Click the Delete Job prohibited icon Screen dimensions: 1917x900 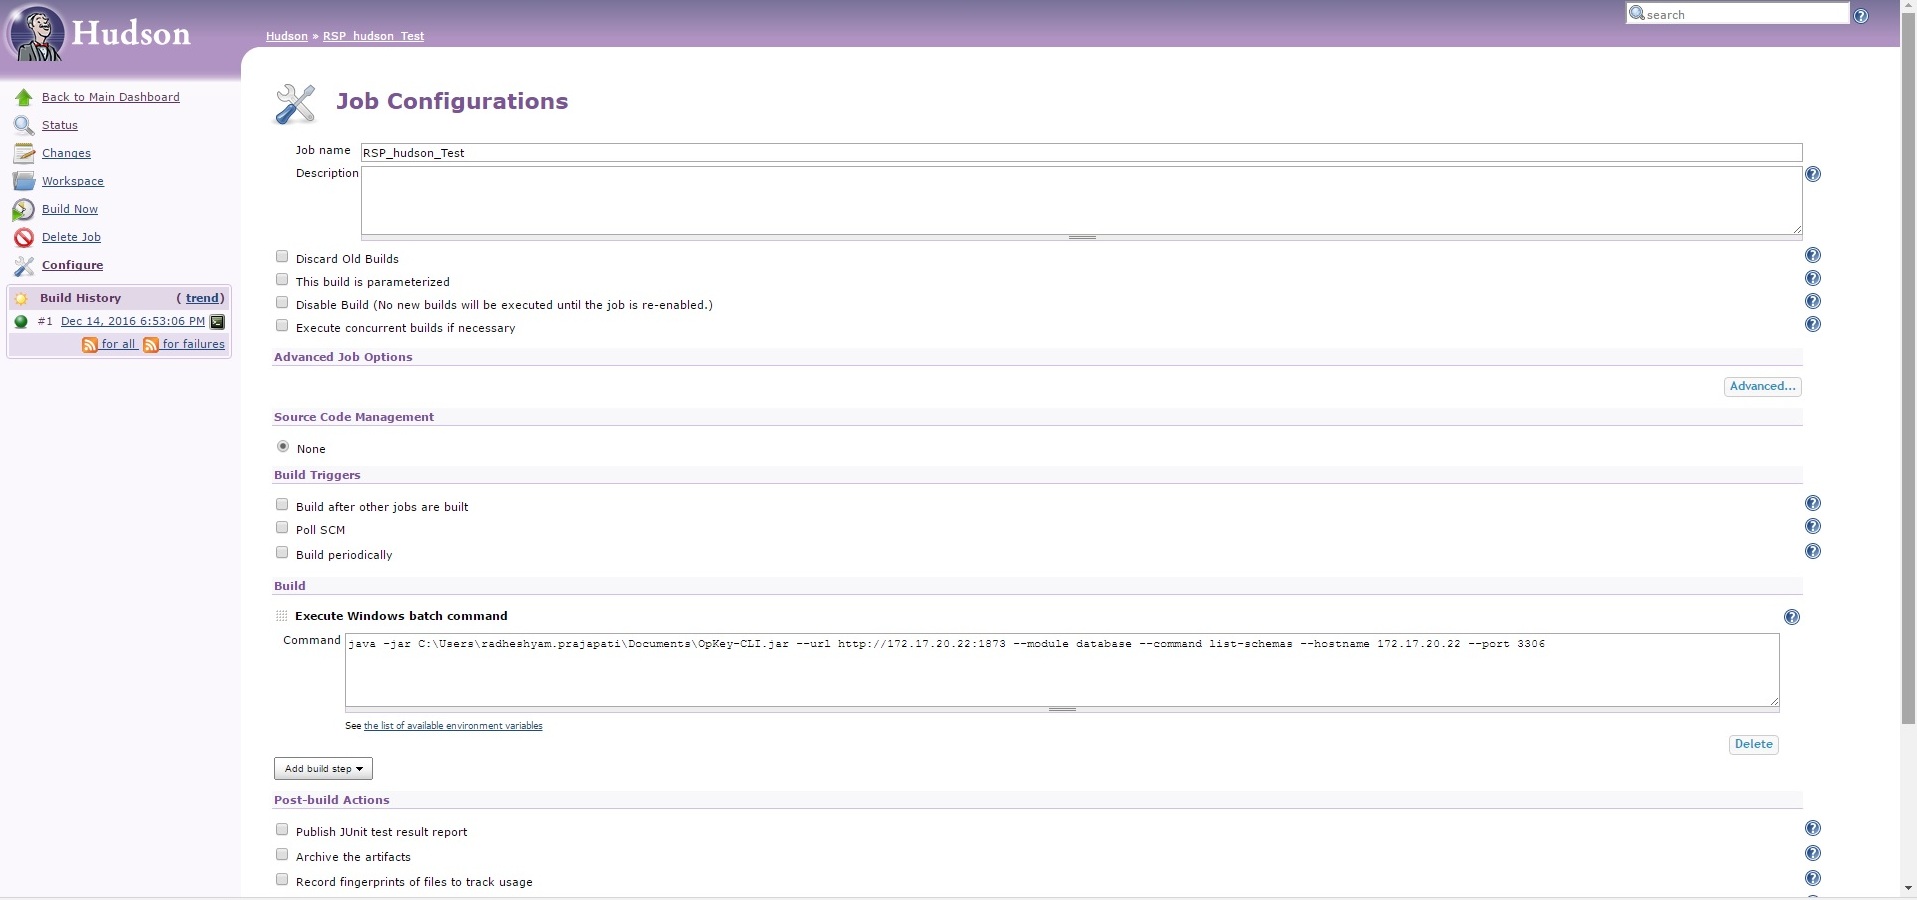click(24, 238)
